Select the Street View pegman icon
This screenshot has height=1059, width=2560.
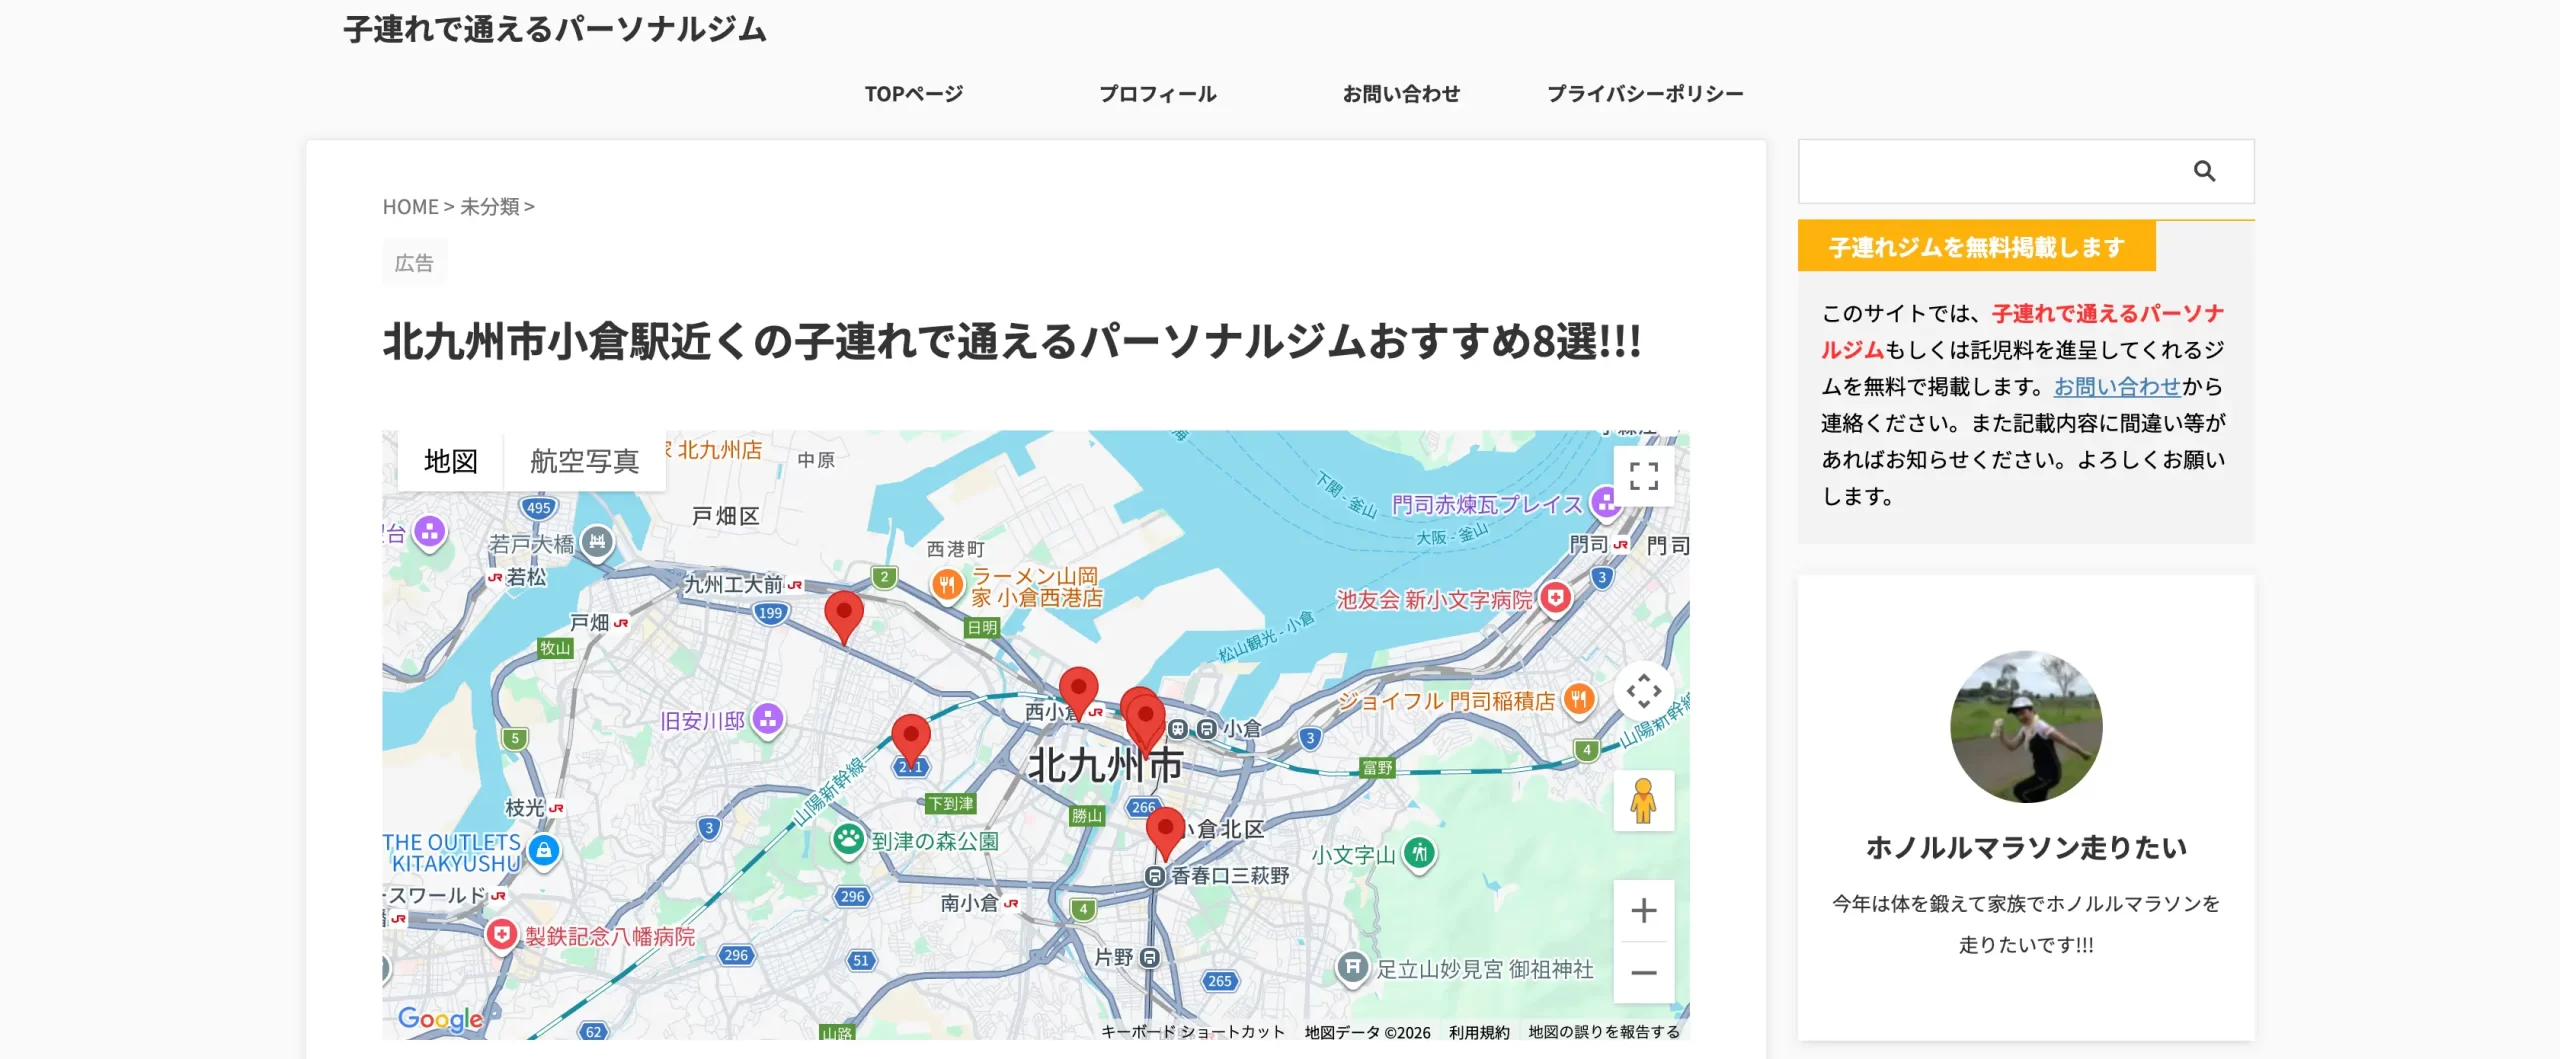pyautogui.click(x=1643, y=801)
